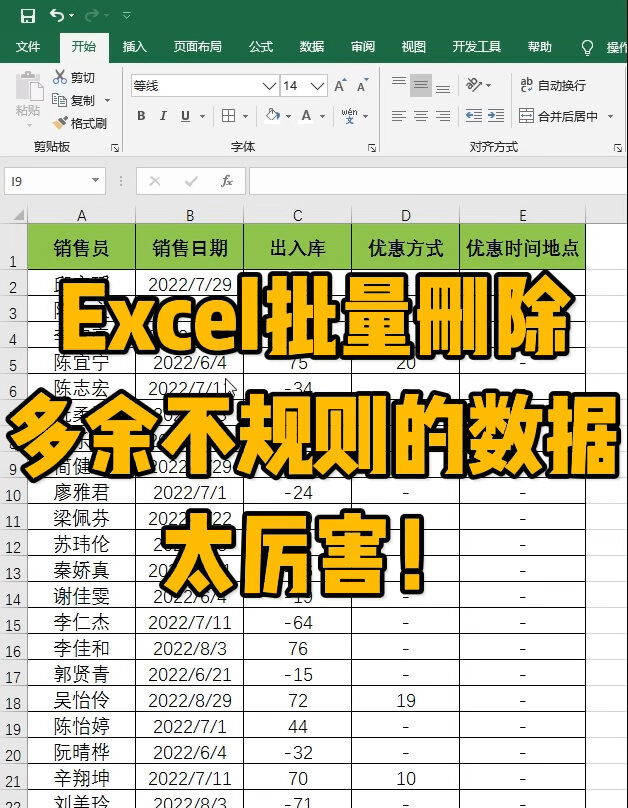
Task: Apply cell borders icon
Action: pyautogui.click(x=228, y=116)
